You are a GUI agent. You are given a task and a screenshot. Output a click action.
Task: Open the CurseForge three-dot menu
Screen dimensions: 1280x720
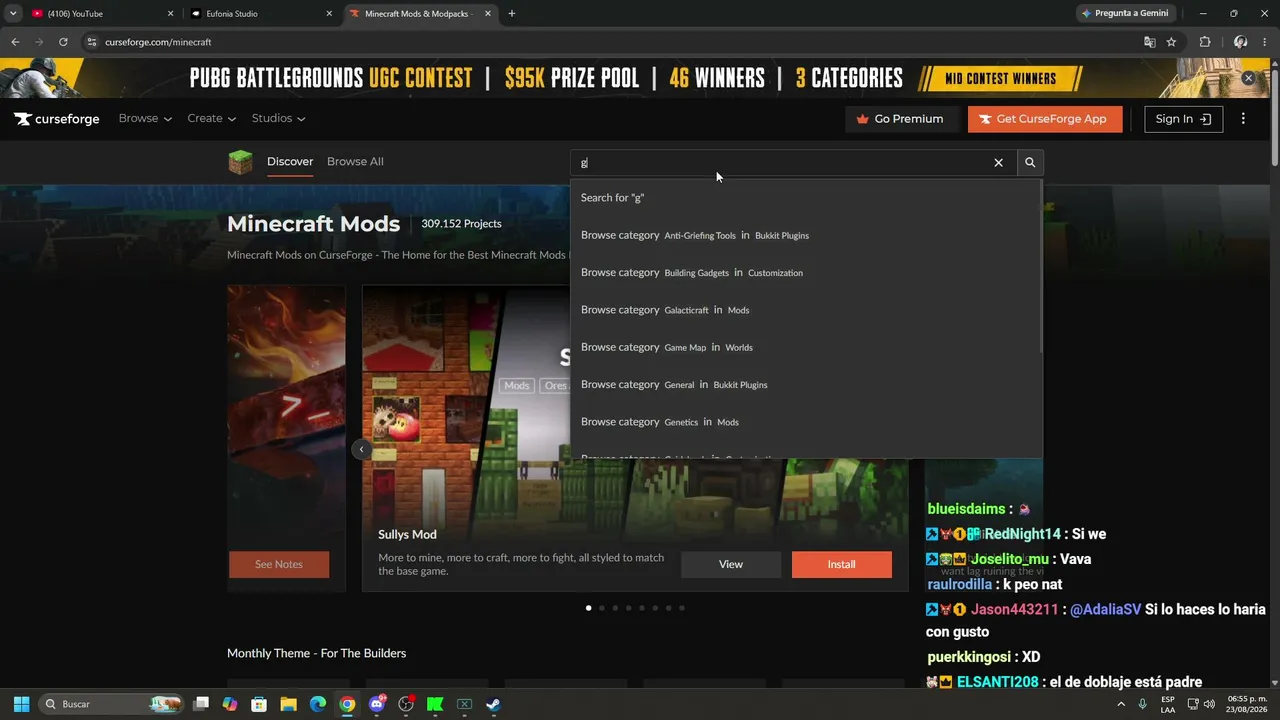(1243, 119)
